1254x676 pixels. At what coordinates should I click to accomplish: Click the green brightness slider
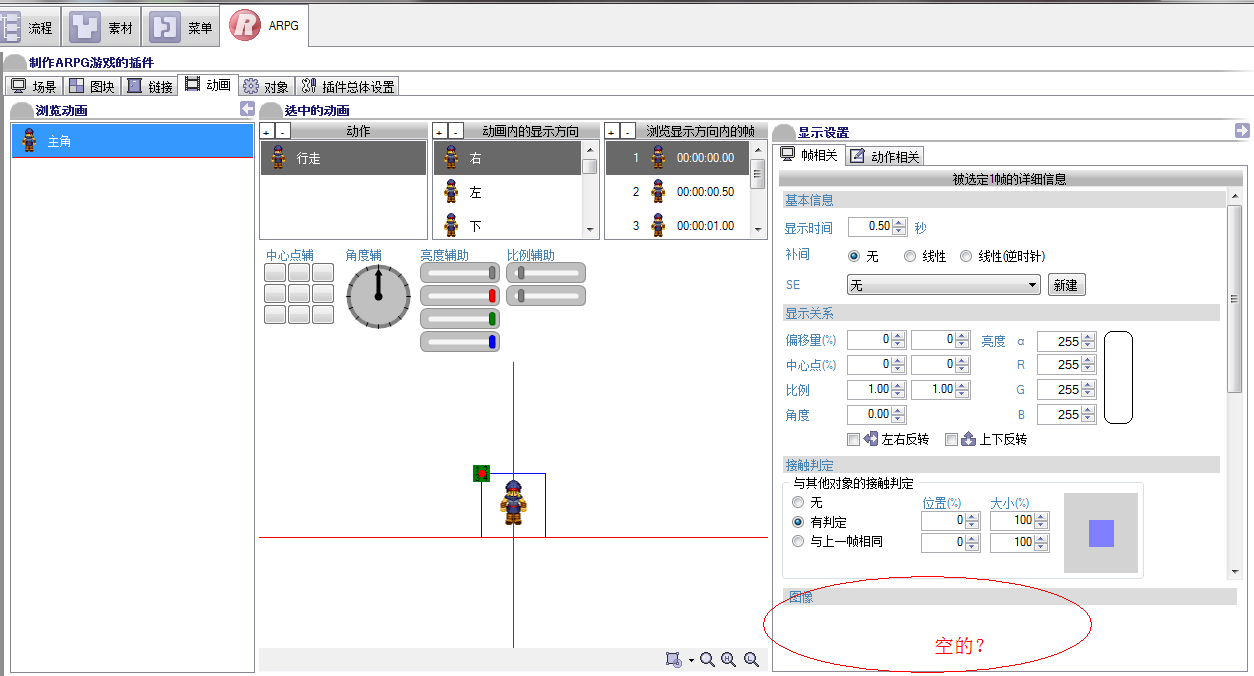click(x=460, y=319)
